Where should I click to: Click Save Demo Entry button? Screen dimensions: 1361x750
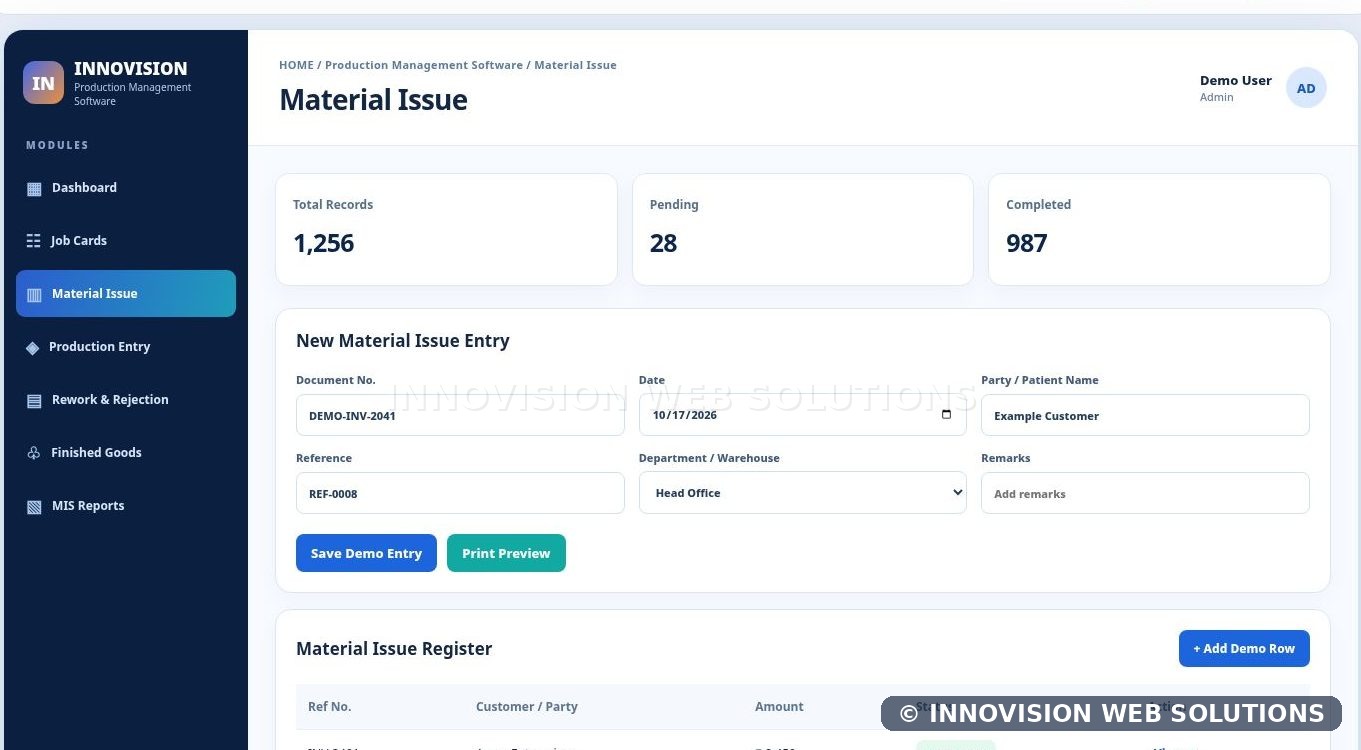tap(366, 553)
